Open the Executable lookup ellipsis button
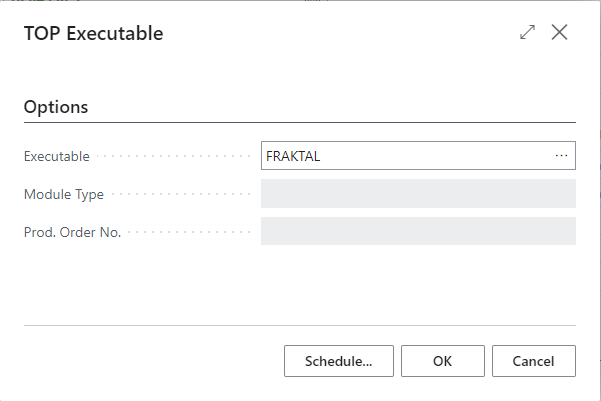The height and width of the screenshot is (401, 601). pos(561,155)
